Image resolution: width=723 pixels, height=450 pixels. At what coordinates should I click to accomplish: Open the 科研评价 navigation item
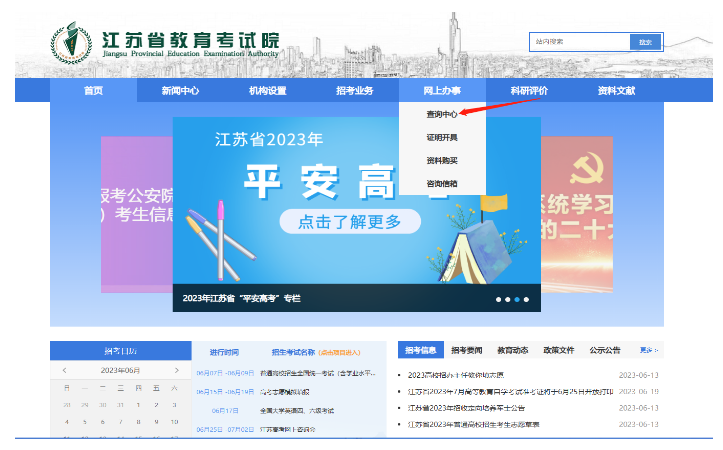[529, 90]
